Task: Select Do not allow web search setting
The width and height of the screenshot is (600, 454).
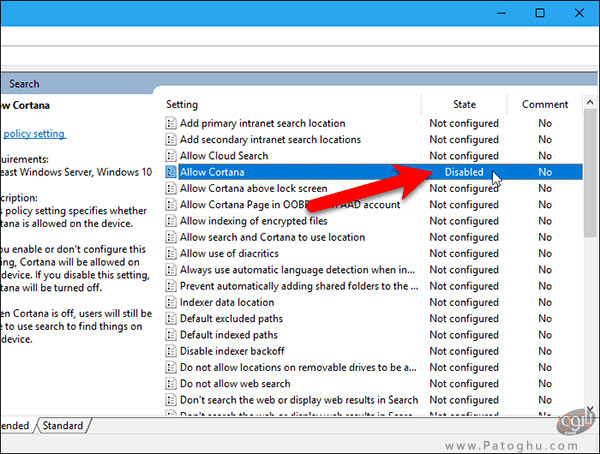Action: pyautogui.click(x=235, y=384)
